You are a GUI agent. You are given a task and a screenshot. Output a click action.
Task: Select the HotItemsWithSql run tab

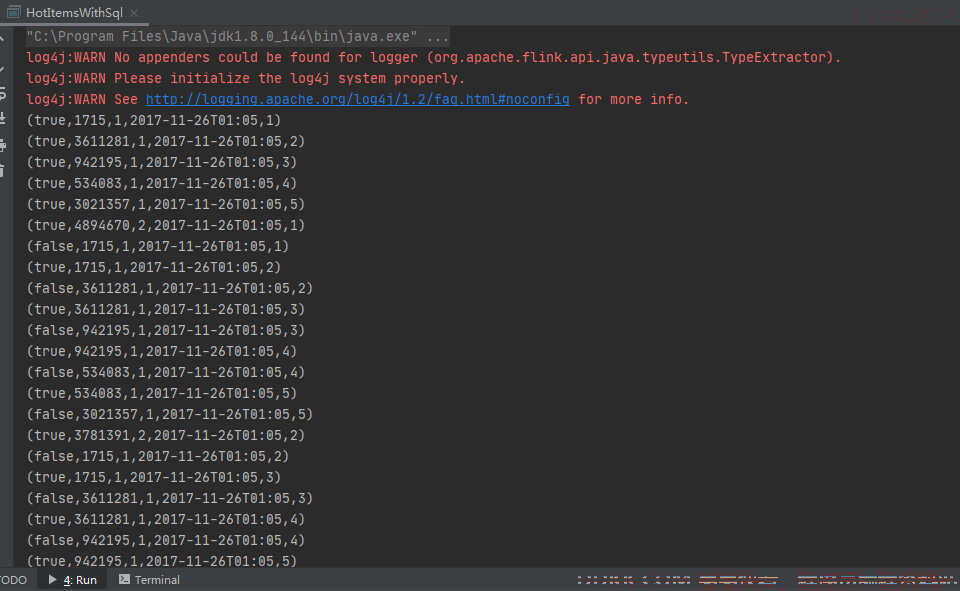(x=74, y=12)
